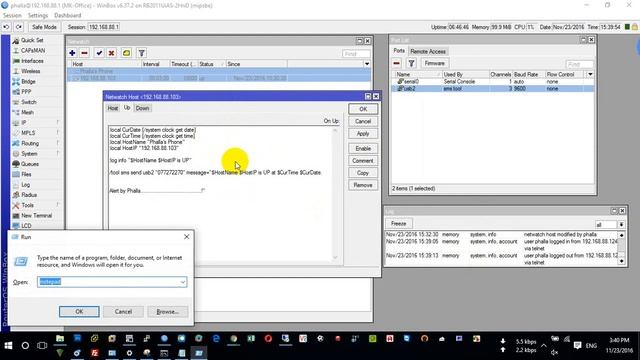Image resolution: width=640 pixels, height=360 pixels.
Task: Switch to Down tab in Netwatch Host dialog
Action: coord(142,108)
